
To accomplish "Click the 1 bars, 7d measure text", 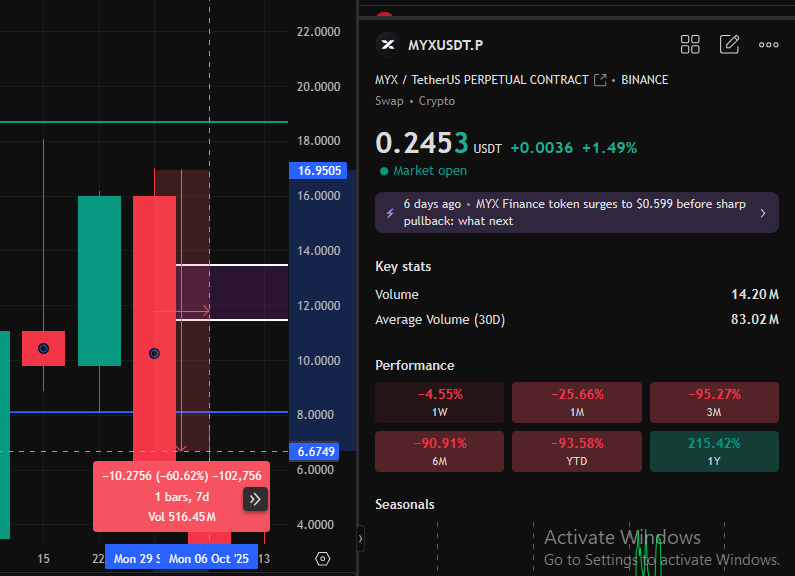I will click(182, 496).
